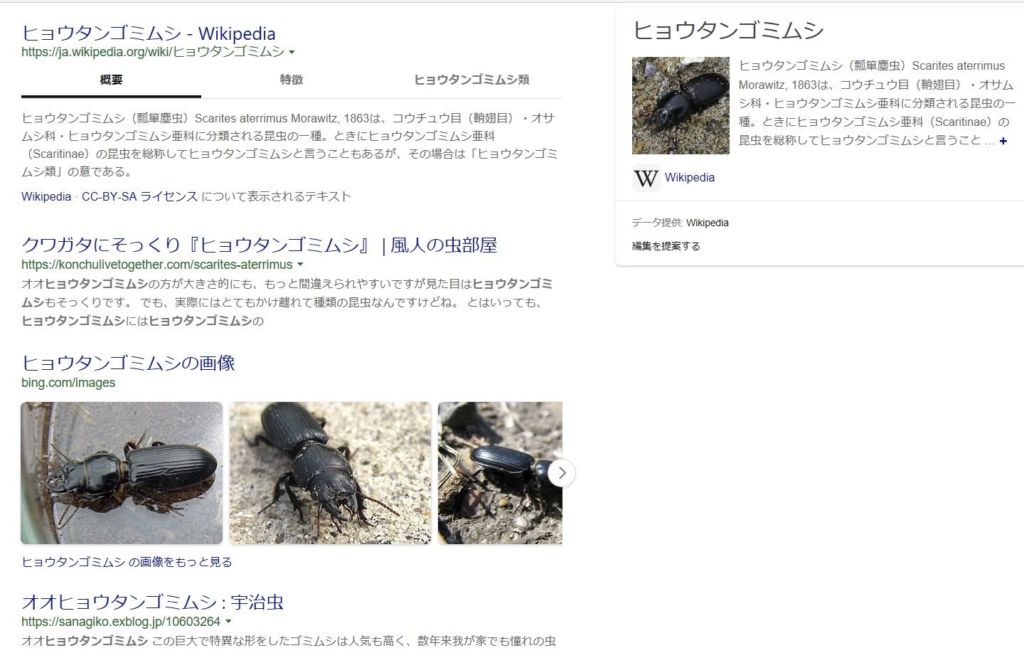Switch to the 特徴 tab
The width and height of the screenshot is (1024, 653).
point(291,80)
